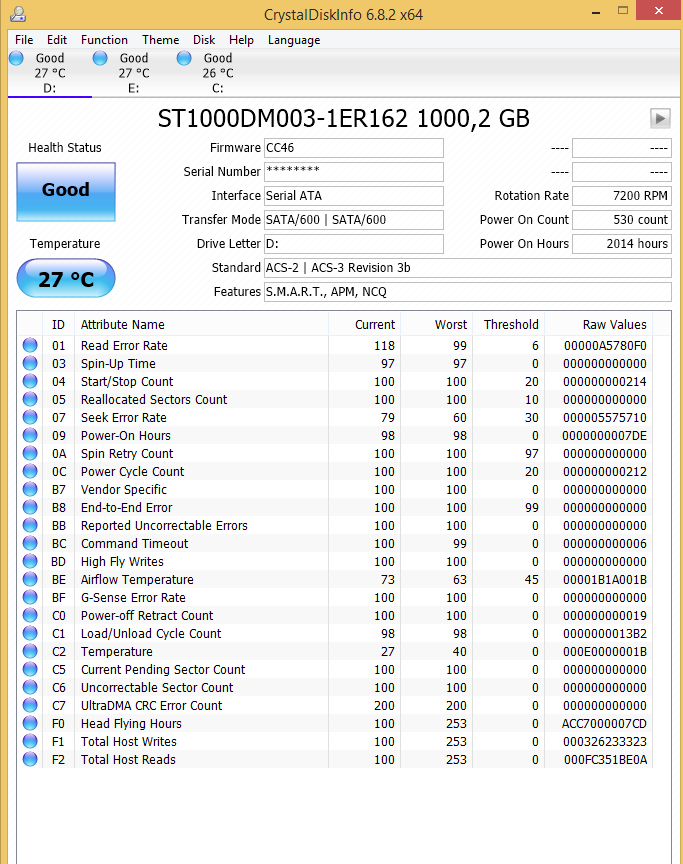Open the Help menu

[241, 40]
